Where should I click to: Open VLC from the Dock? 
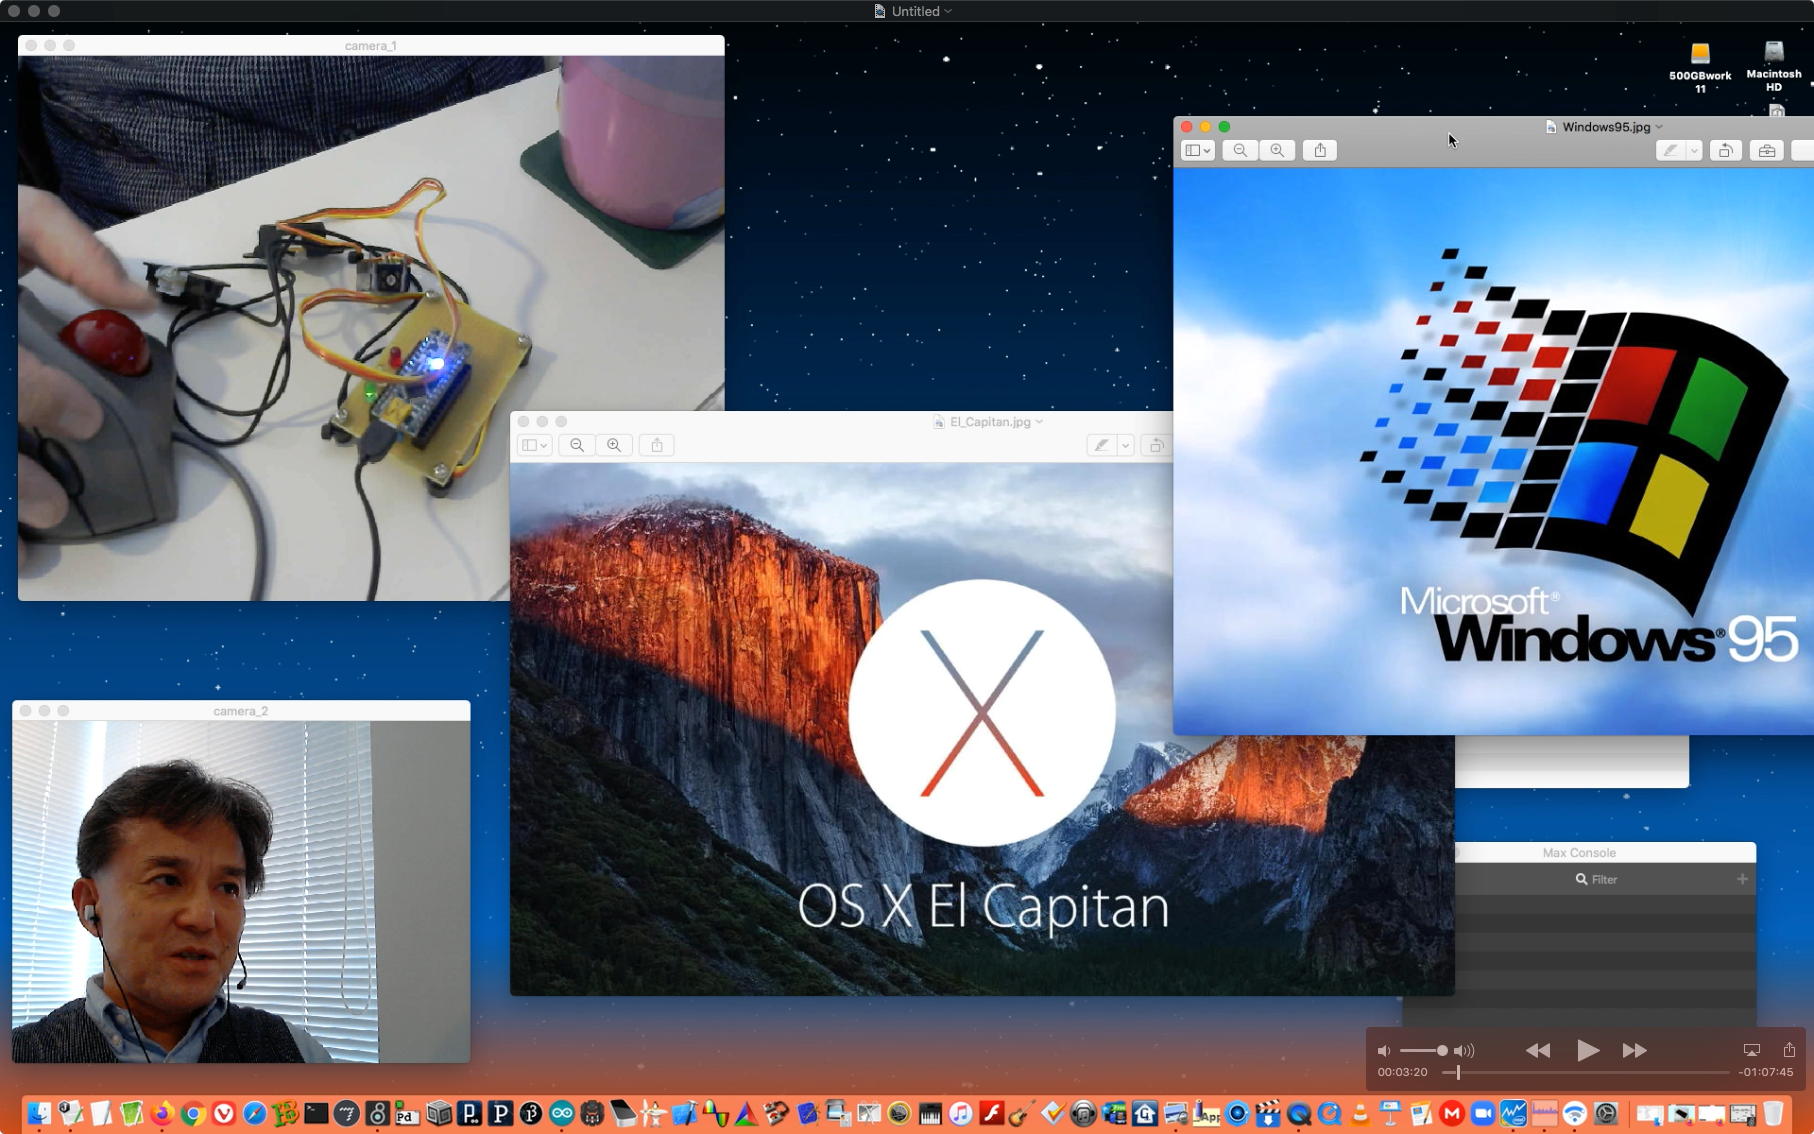[x=1360, y=1113]
